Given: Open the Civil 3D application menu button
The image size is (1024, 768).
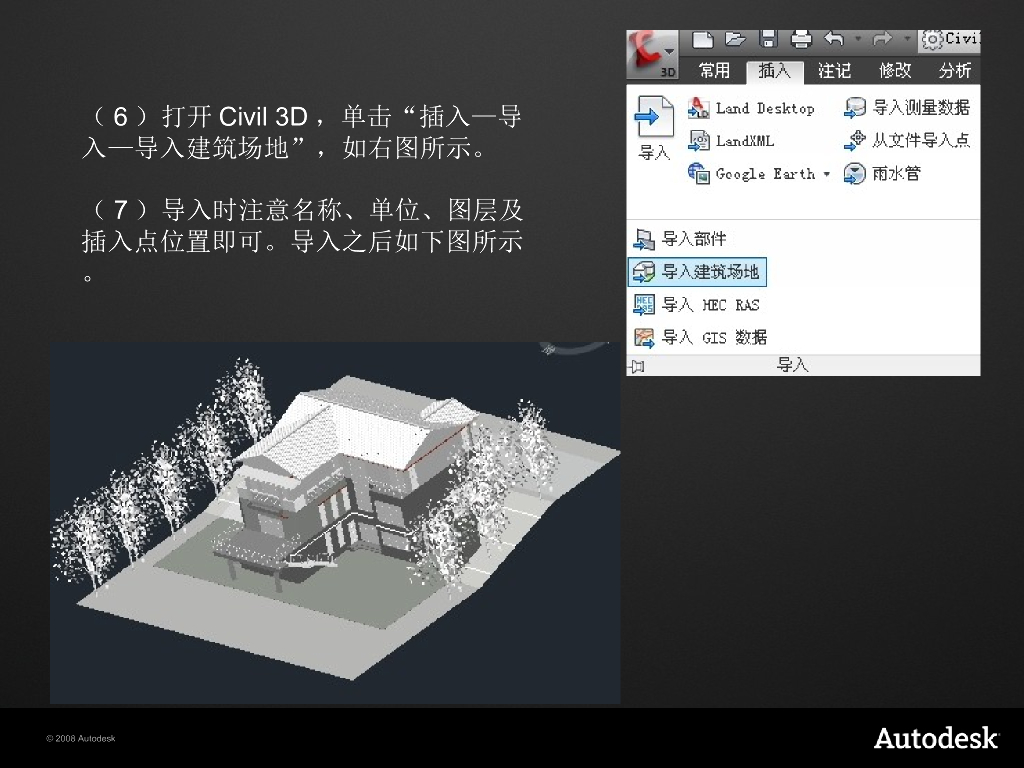Looking at the screenshot, I should tap(652, 55).
